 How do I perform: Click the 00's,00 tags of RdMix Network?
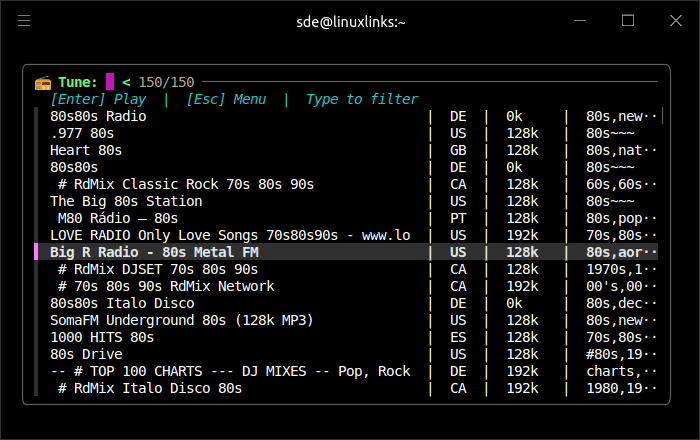pyautogui.click(x=621, y=286)
